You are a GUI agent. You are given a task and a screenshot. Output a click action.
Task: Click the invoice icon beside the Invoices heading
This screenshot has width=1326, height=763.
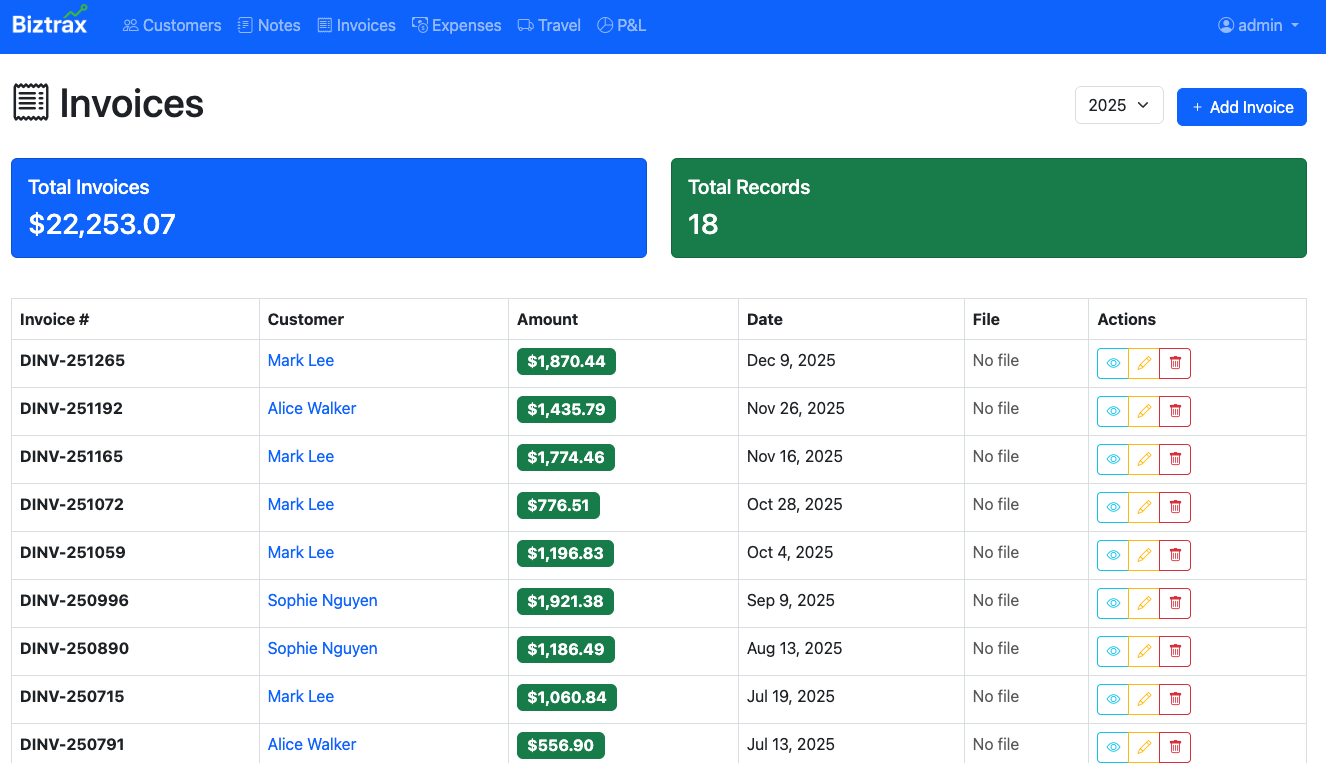(x=31, y=101)
